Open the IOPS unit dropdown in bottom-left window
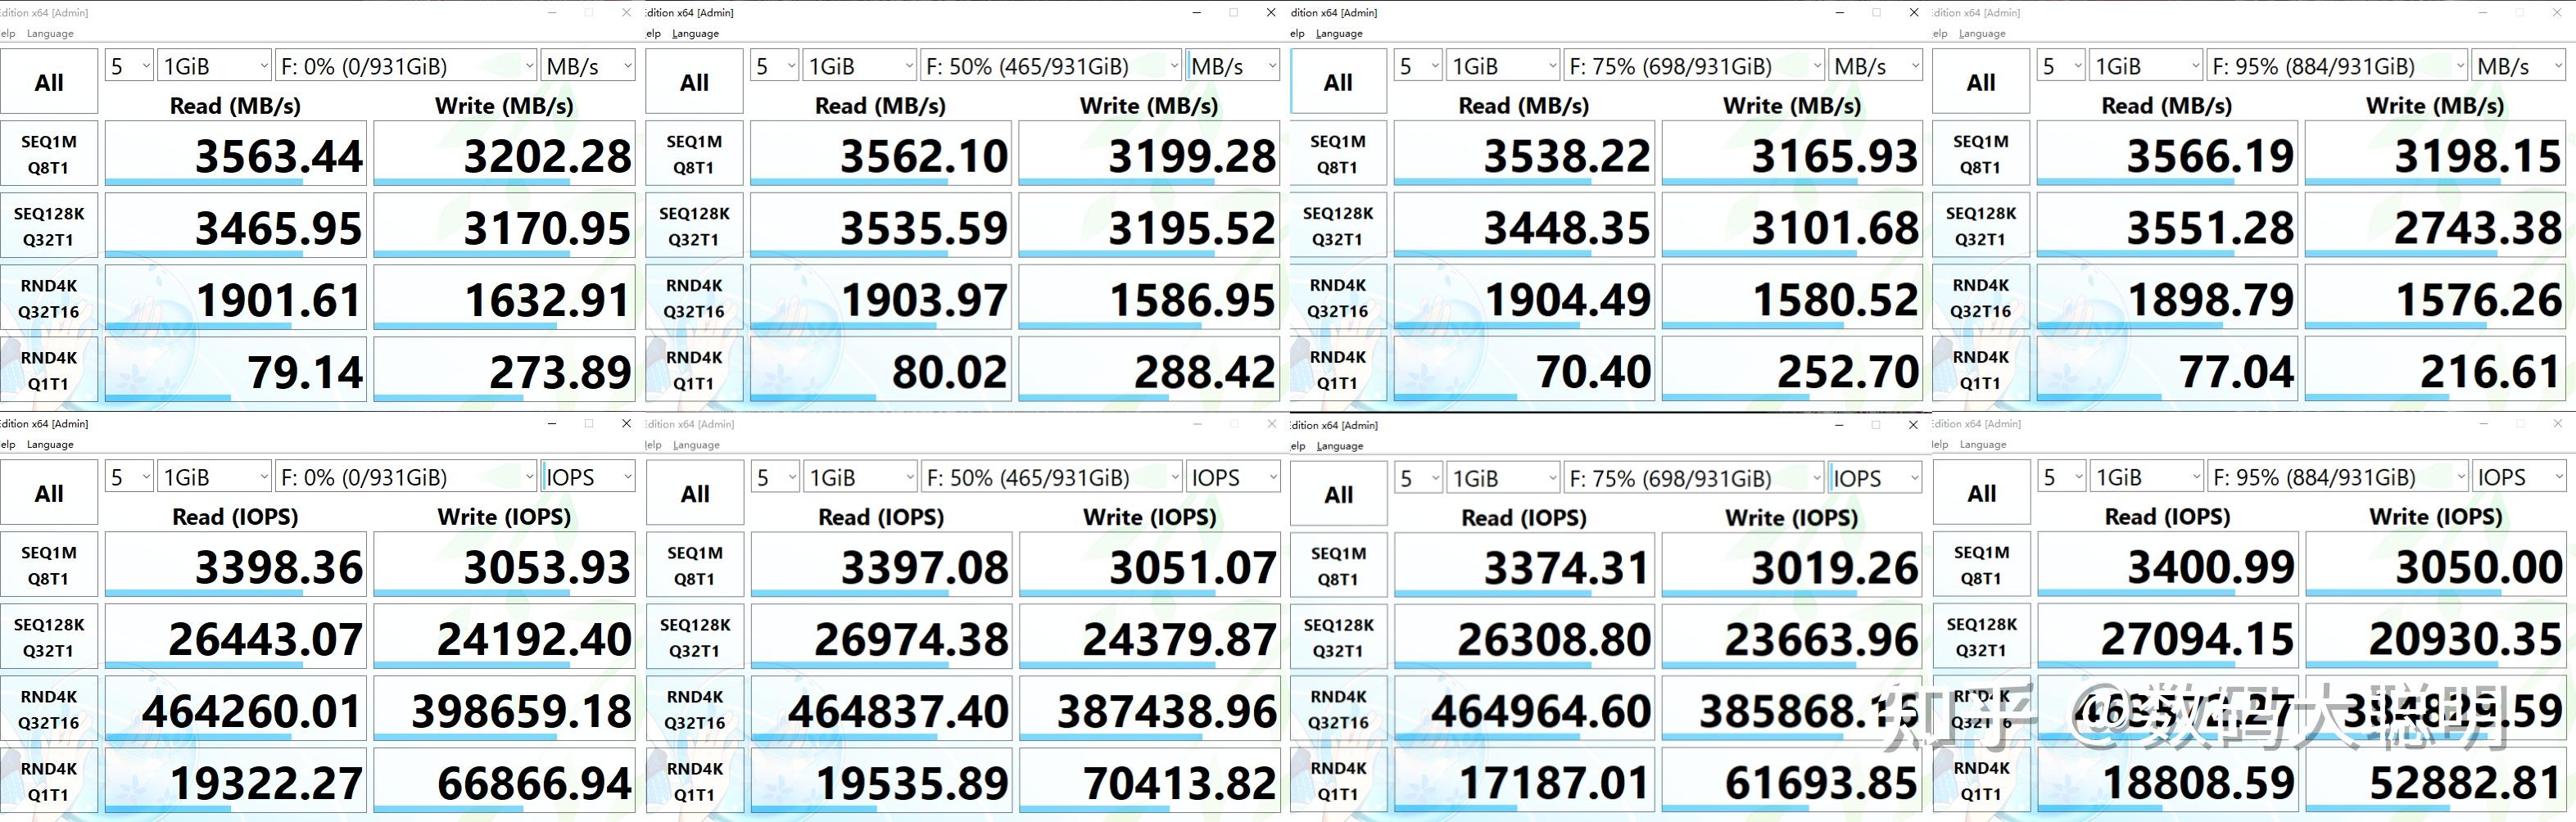 [587, 477]
